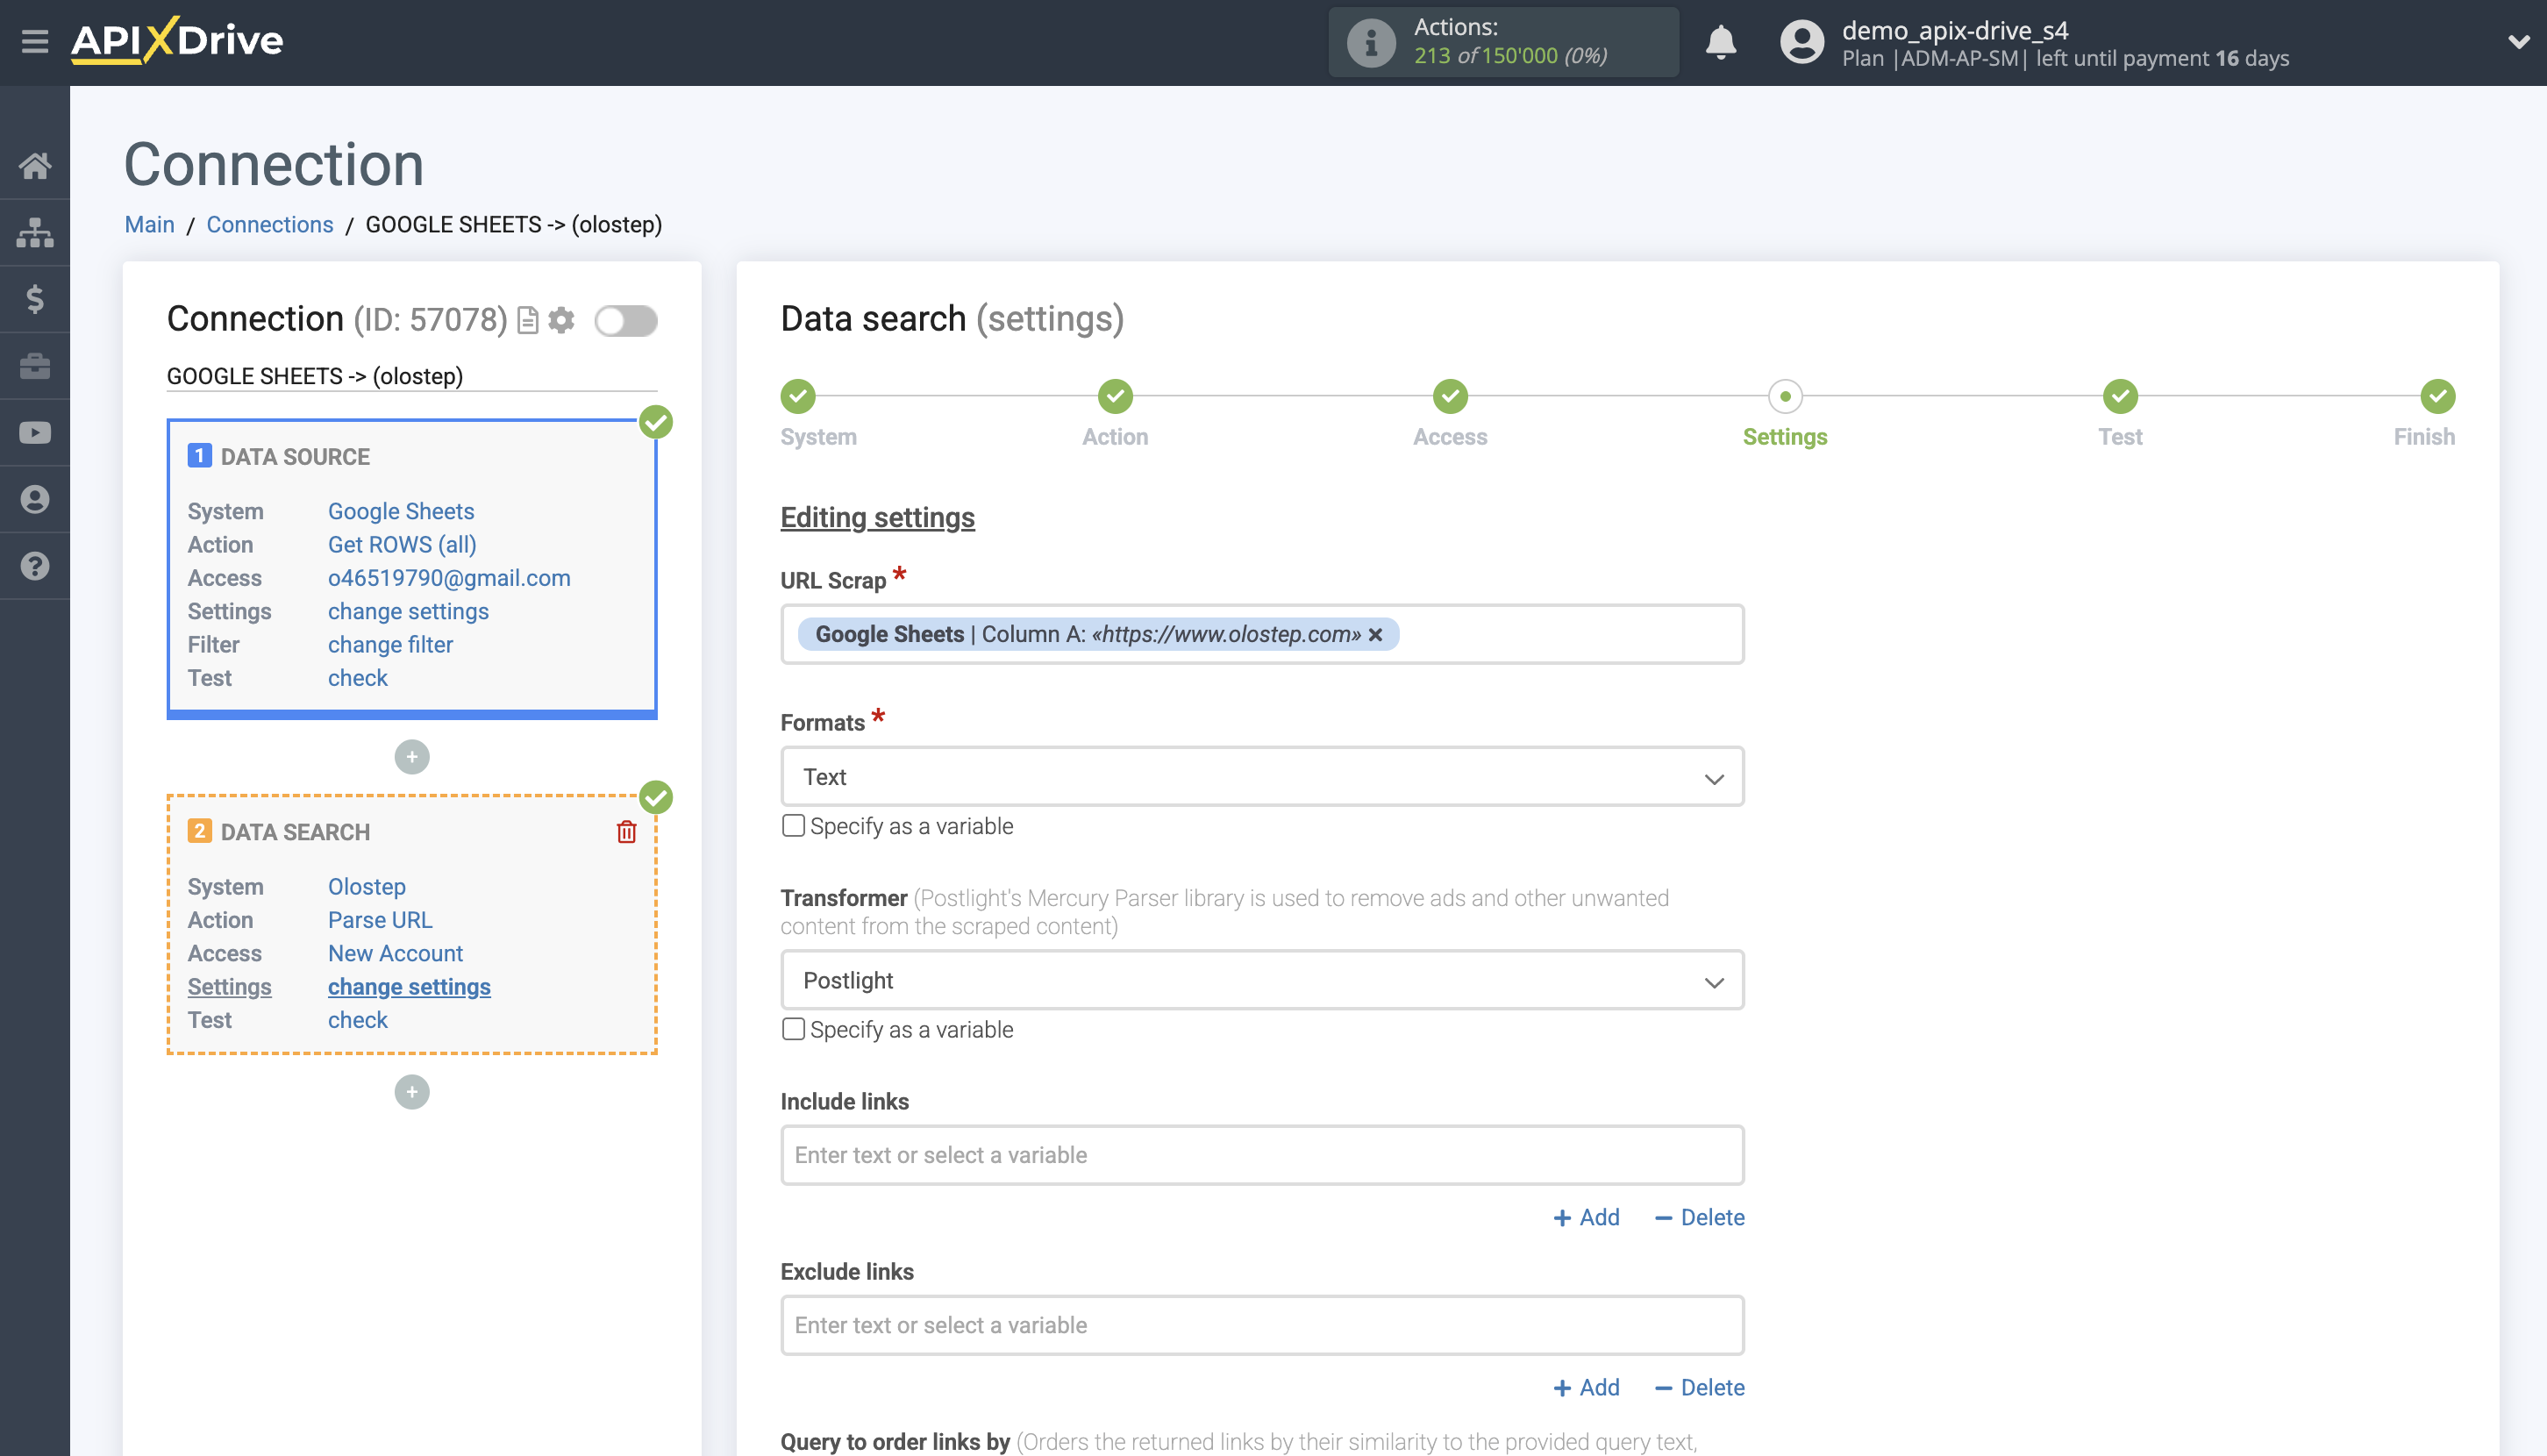
Task: Click Add under Include links
Action: tap(1586, 1217)
